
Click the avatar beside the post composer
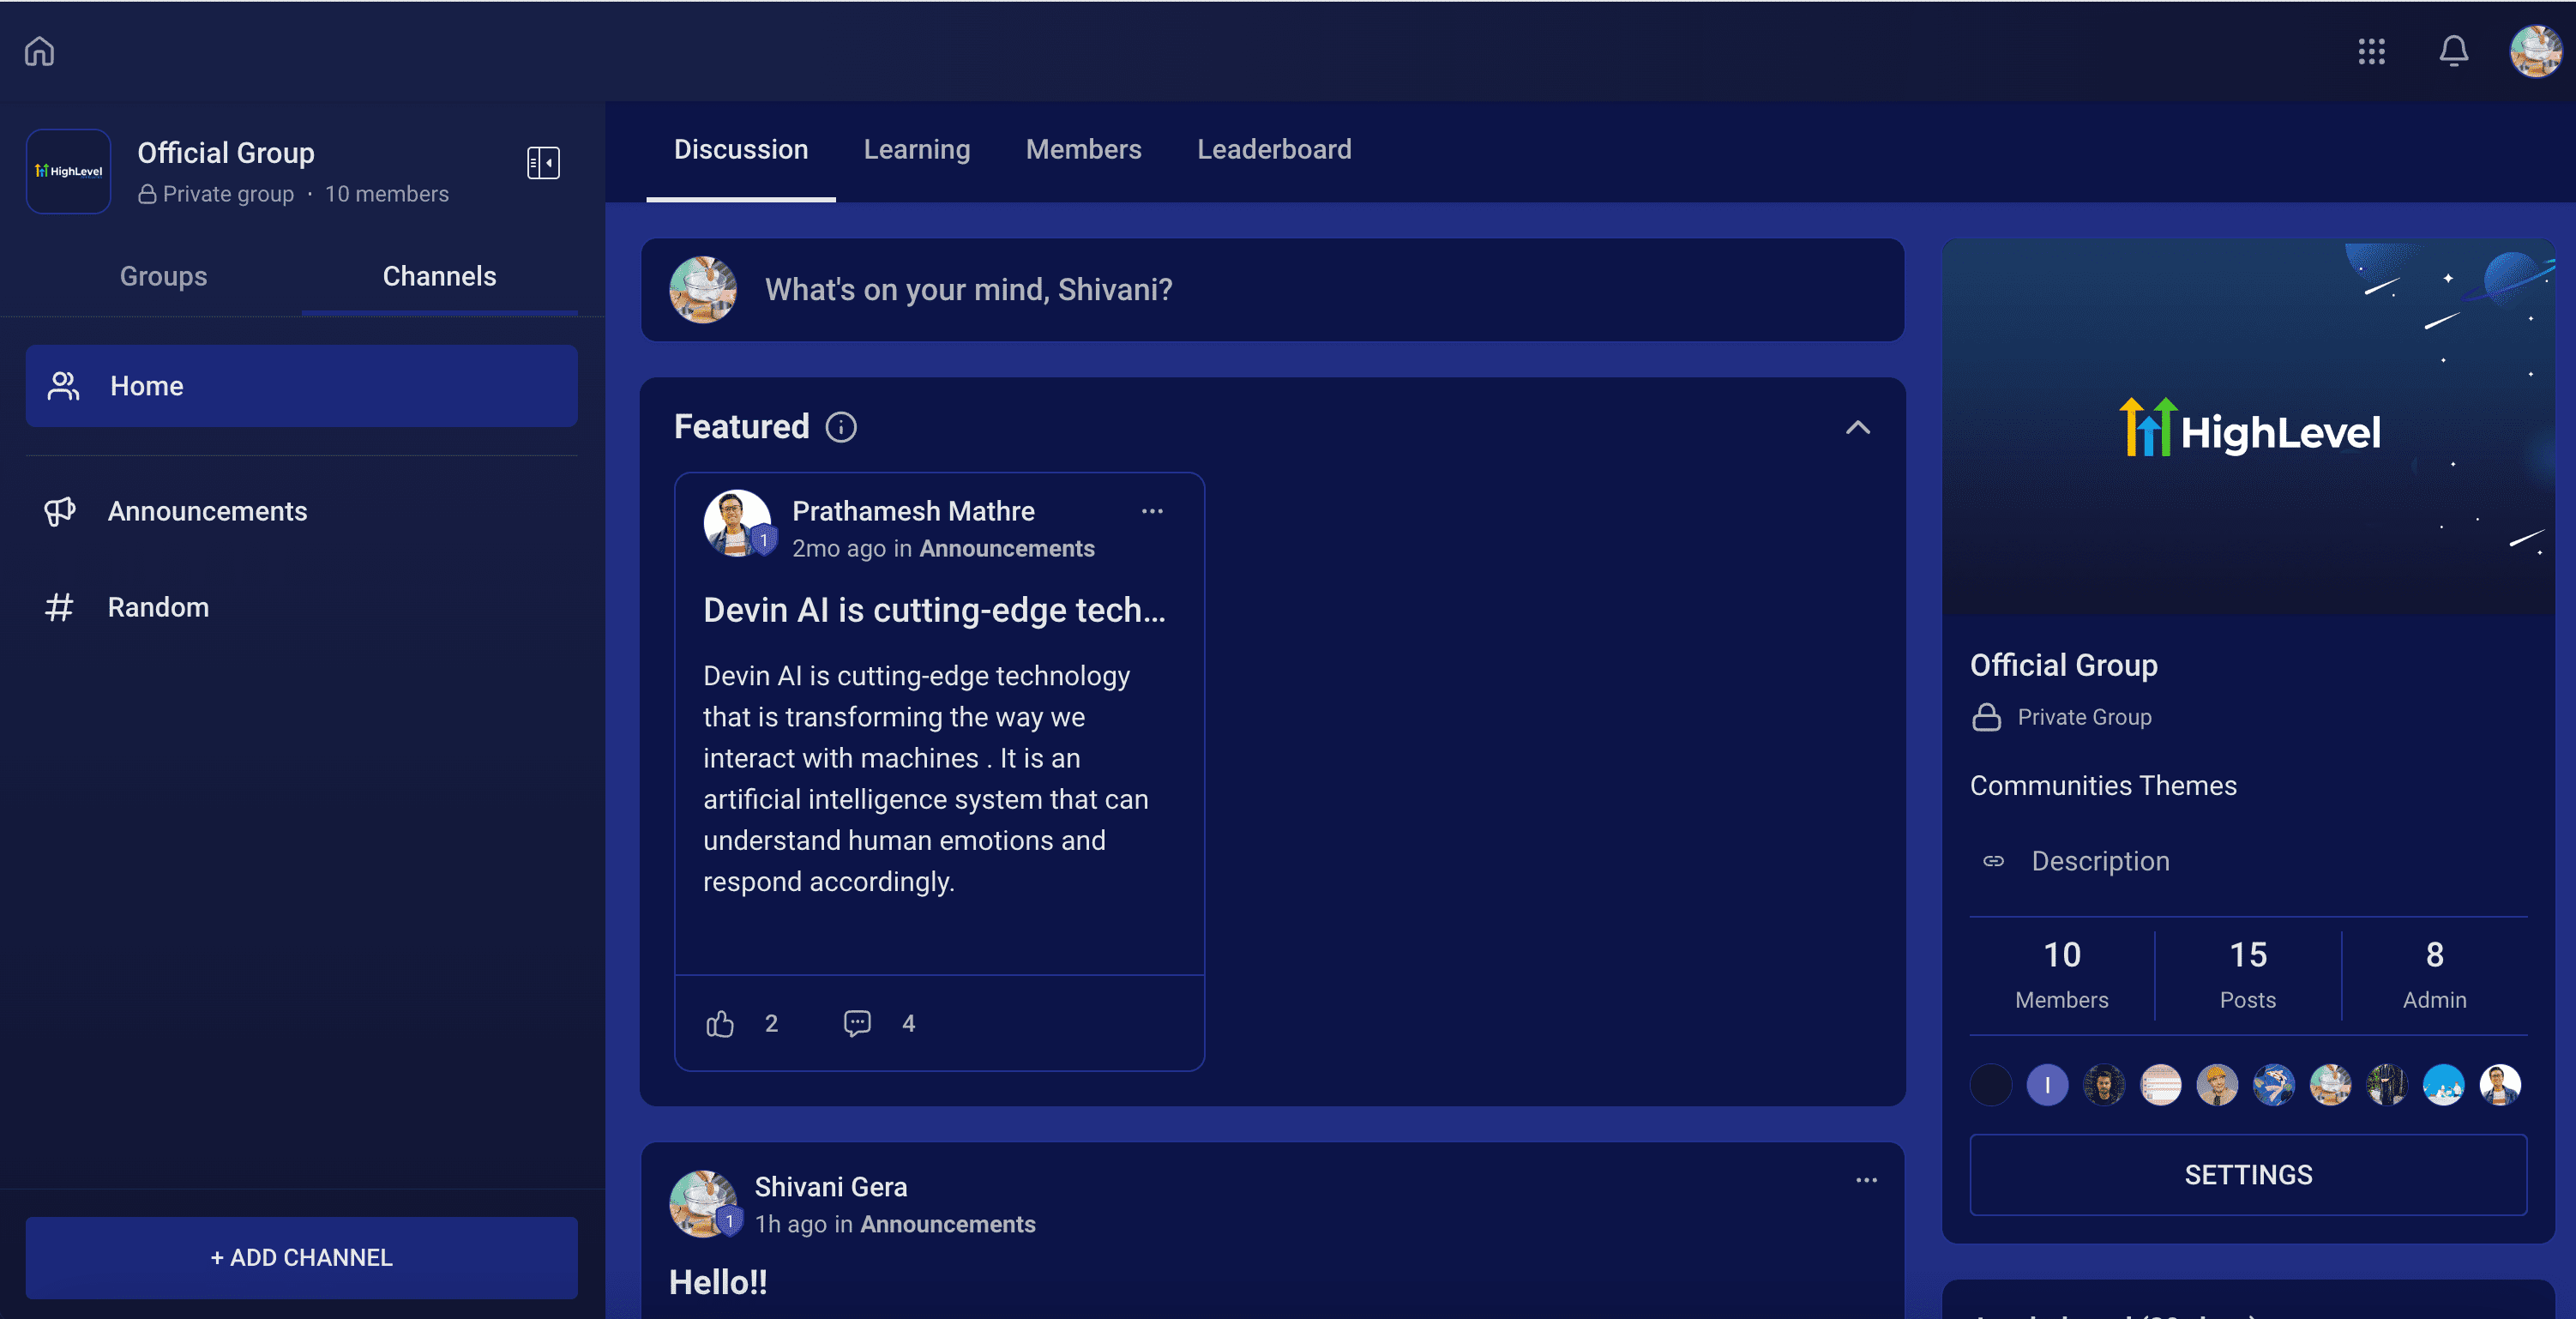[x=703, y=290]
